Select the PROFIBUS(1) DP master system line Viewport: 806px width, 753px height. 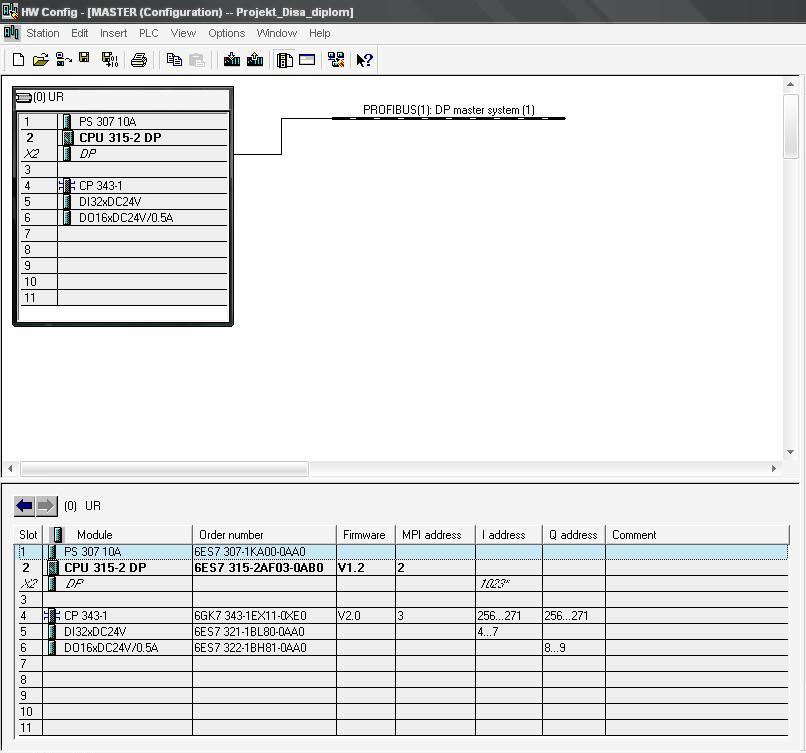449,118
